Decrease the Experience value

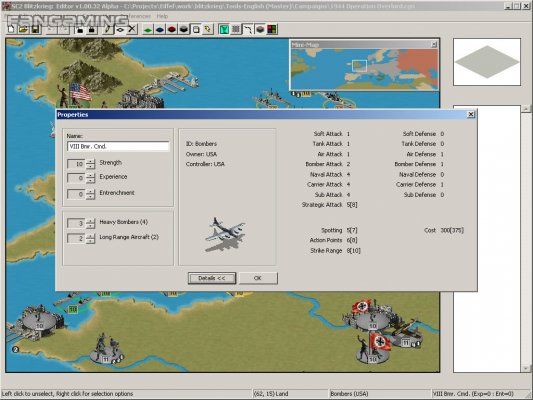(90, 181)
